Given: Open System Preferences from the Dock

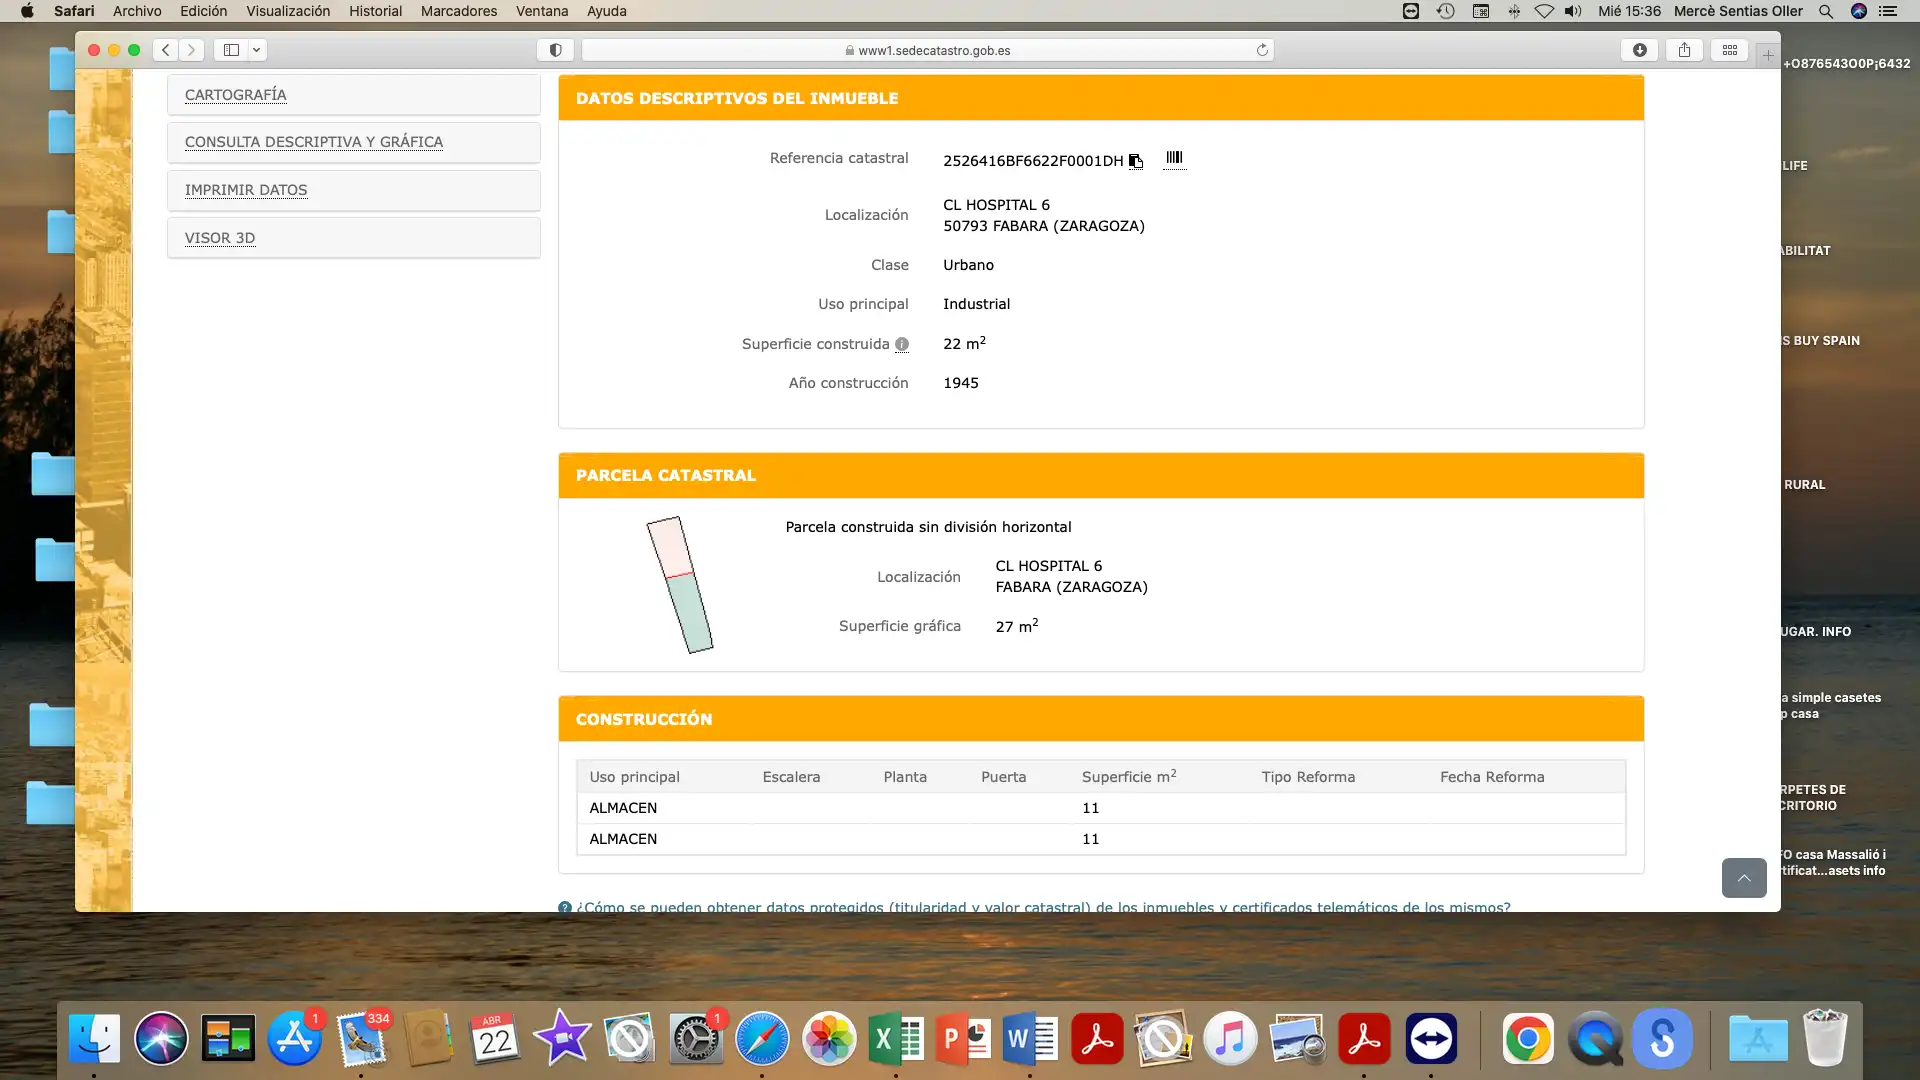Looking at the screenshot, I should (696, 1039).
